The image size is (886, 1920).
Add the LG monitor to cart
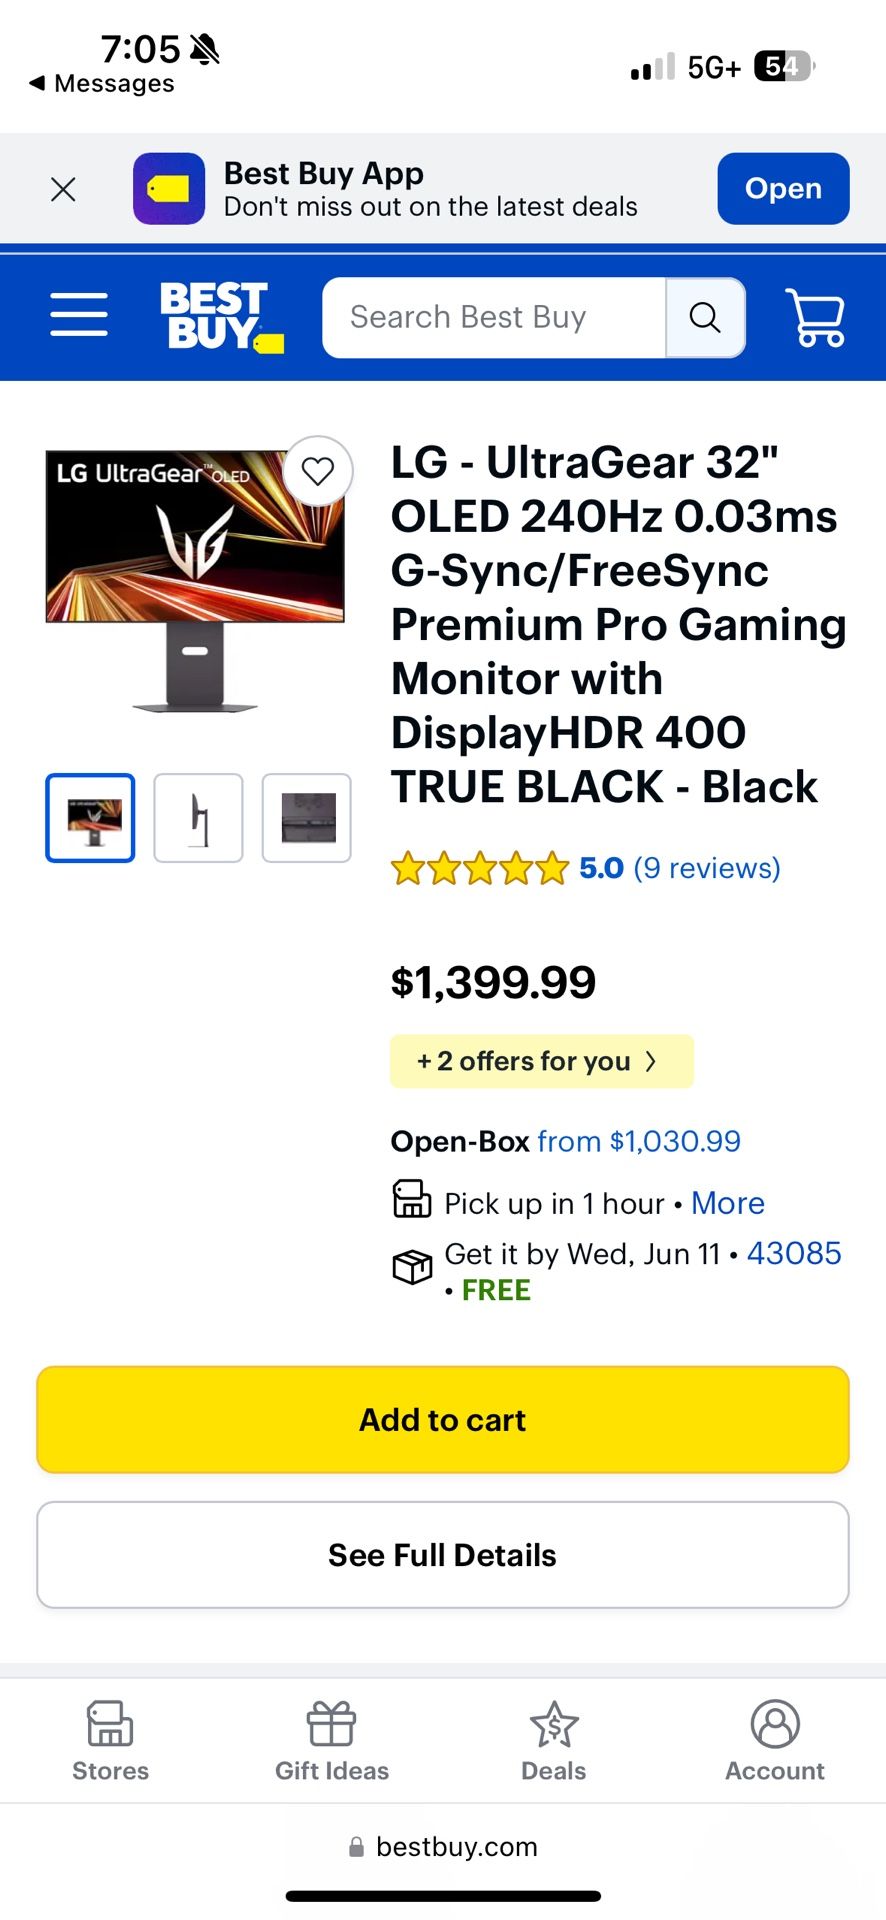pos(443,1420)
